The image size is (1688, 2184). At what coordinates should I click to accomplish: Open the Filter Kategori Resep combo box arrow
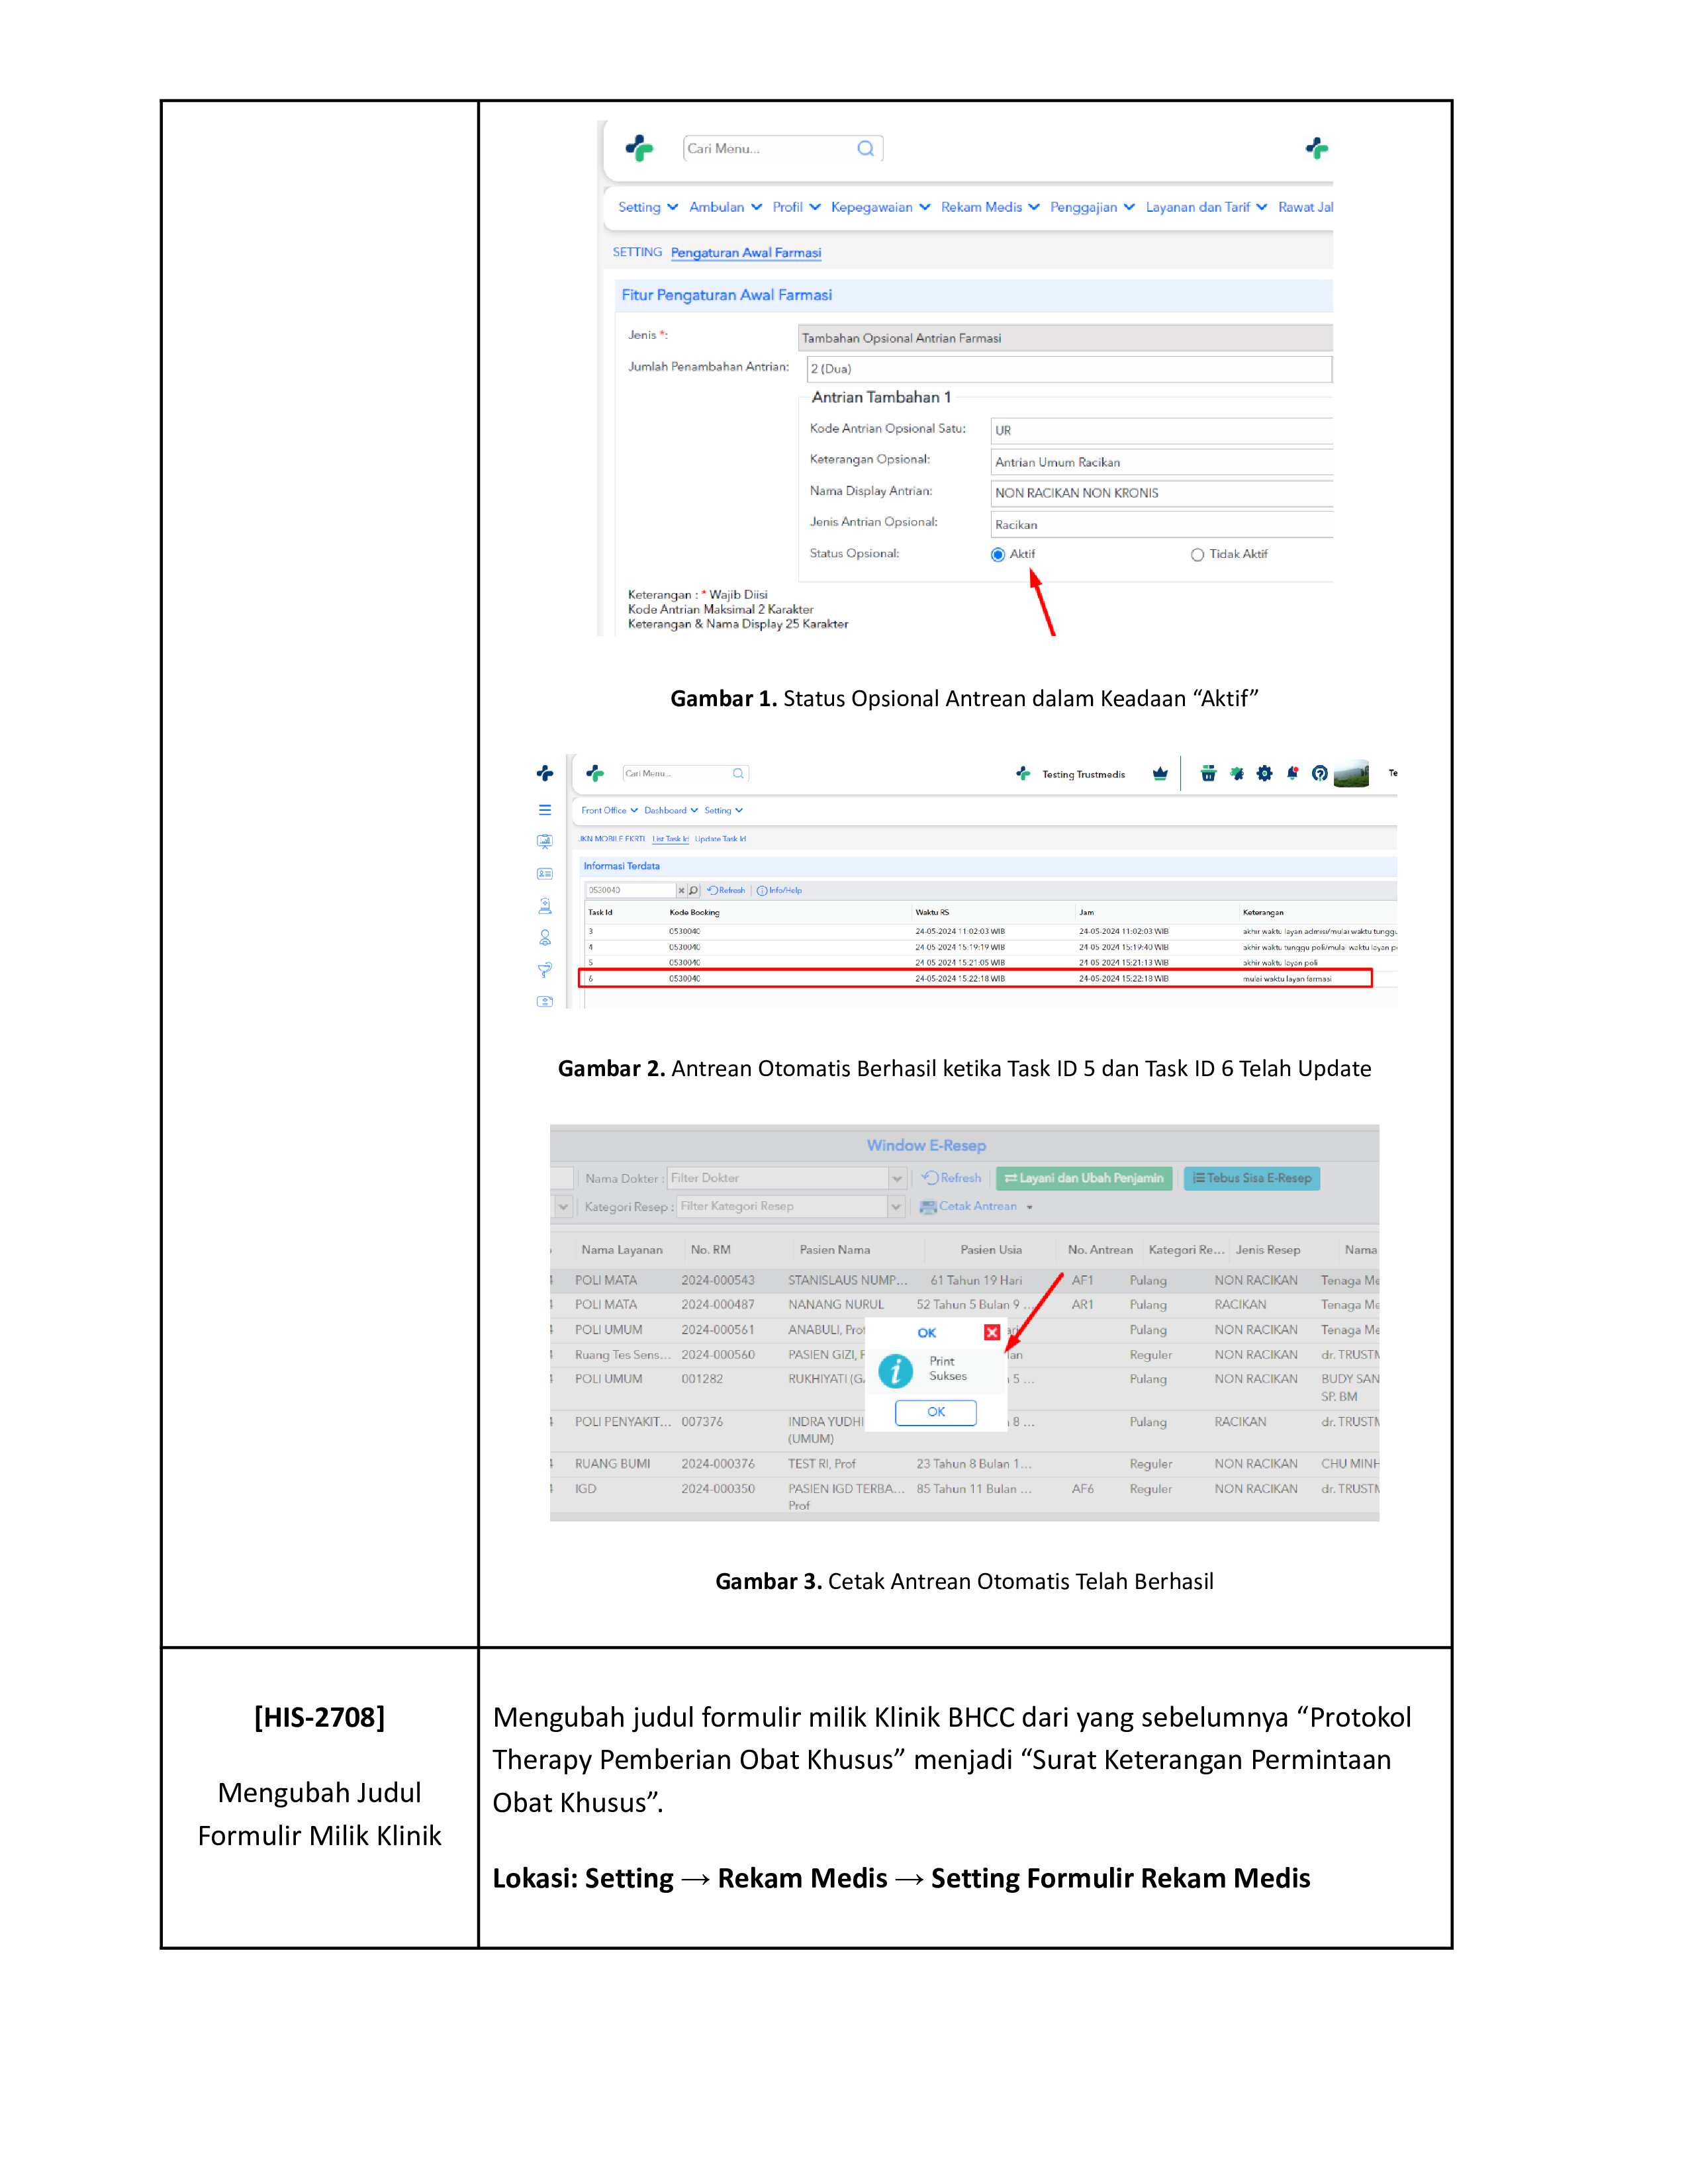[x=897, y=1207]
